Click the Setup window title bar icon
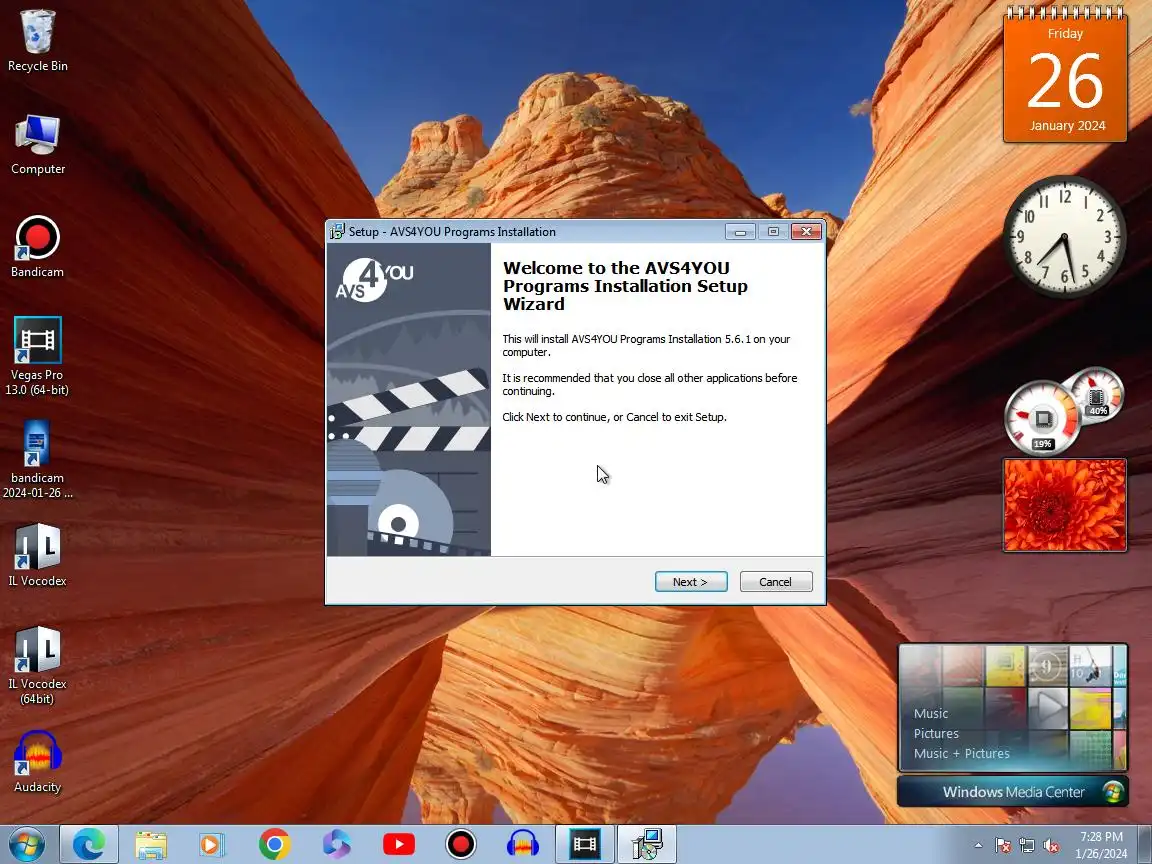The width and height of the screenshot is (1152, 864). point(337,231)
